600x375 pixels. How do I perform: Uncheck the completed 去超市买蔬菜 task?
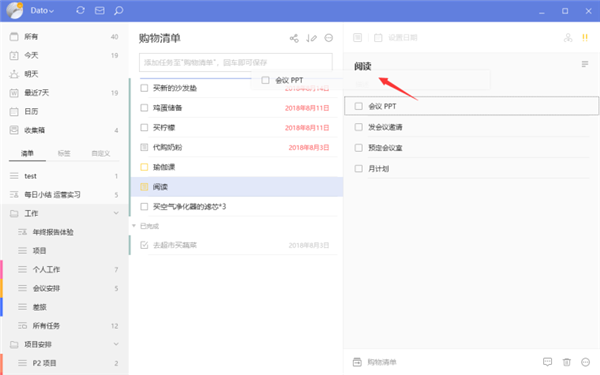[144, 245]
